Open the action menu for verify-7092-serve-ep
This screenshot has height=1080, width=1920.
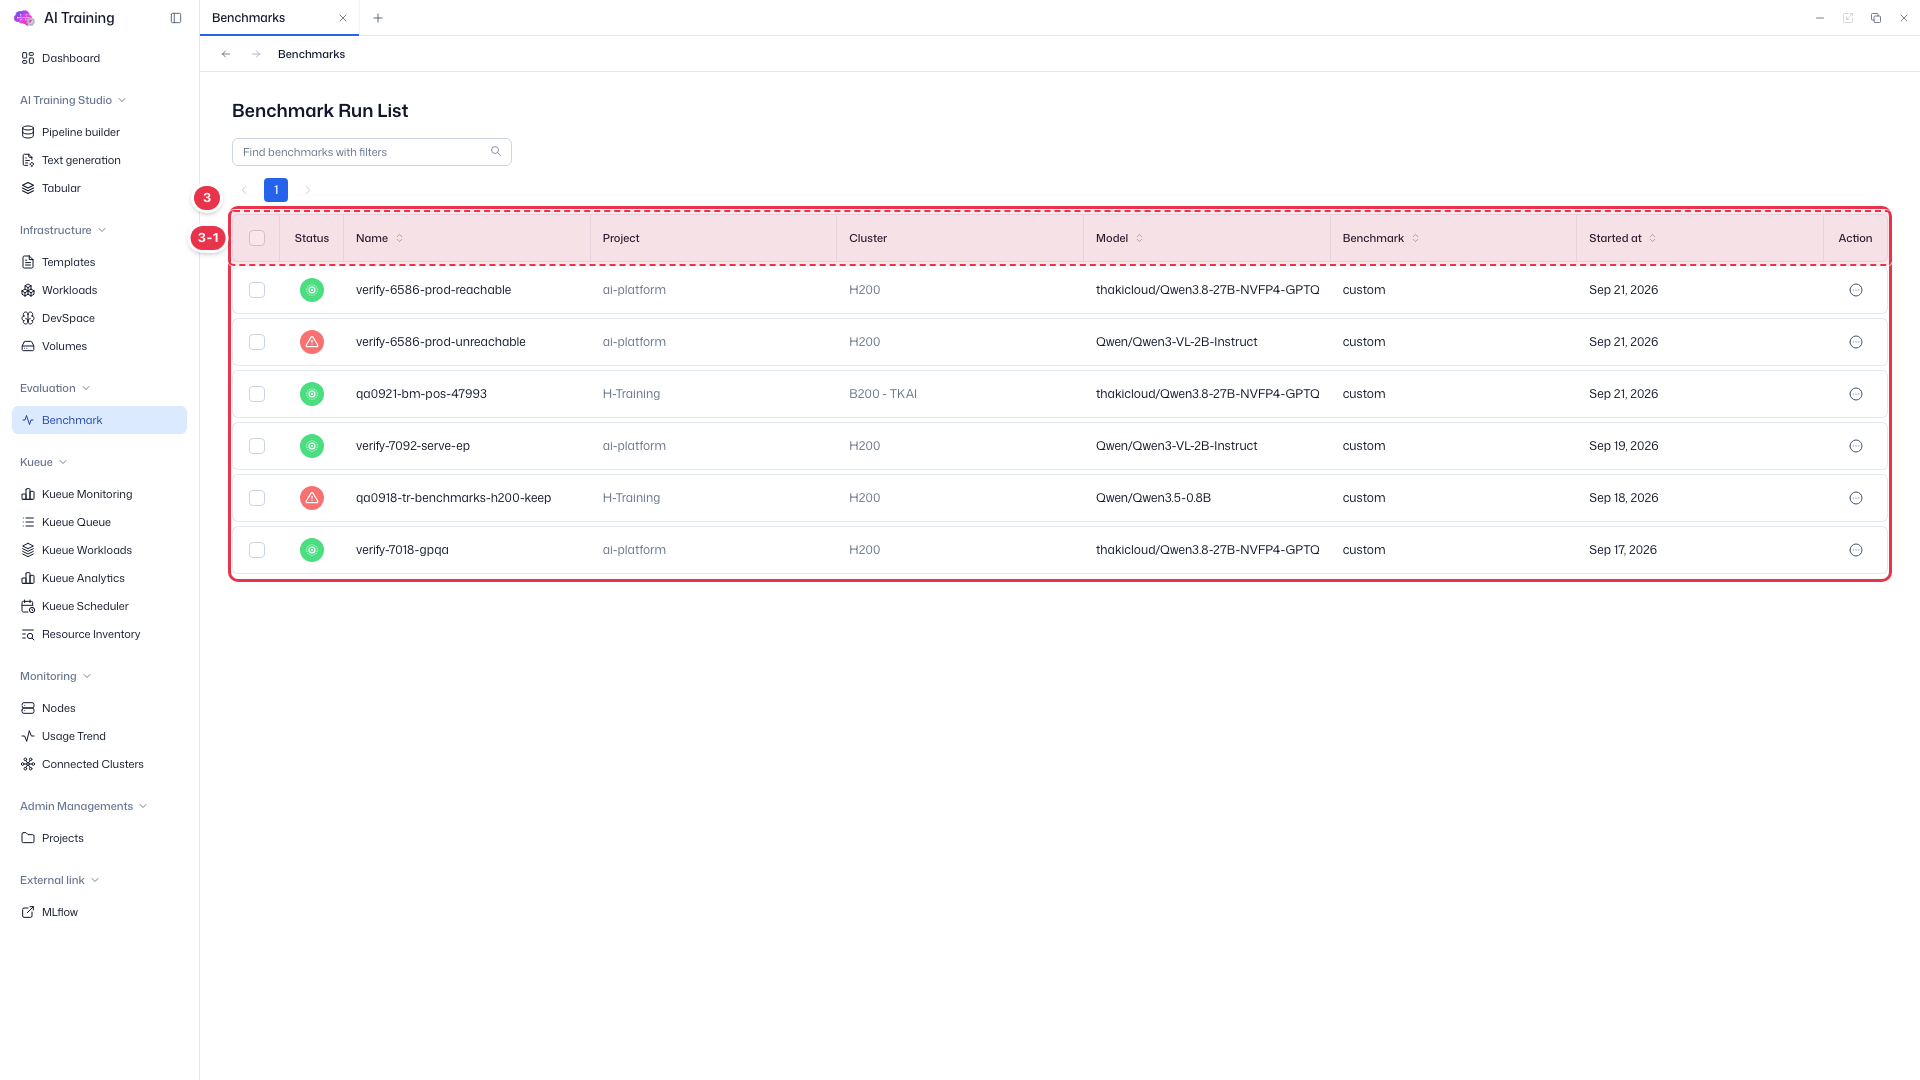(x=1855, y=446)
